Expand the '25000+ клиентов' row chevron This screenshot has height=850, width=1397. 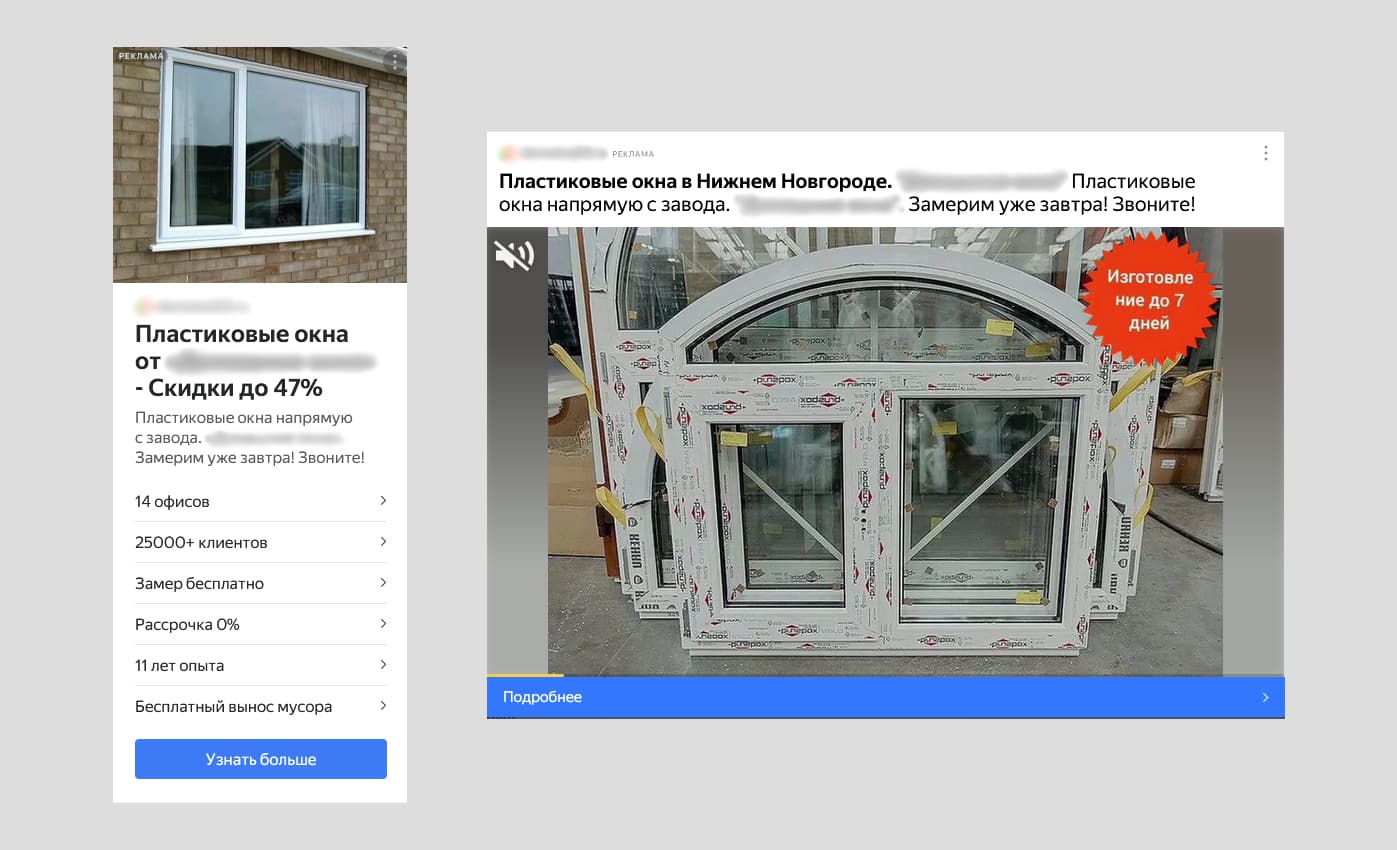pyautogui.click(x=383, y=542)
